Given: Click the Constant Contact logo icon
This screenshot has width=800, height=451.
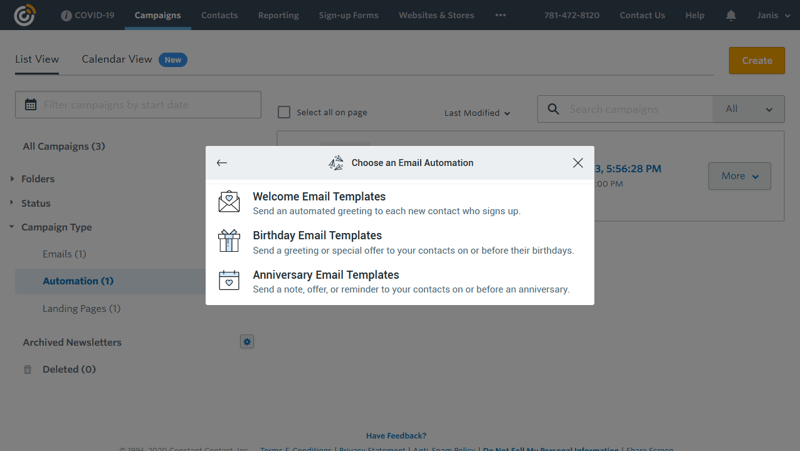Looking at the screenshot, I should click(24, 15).
